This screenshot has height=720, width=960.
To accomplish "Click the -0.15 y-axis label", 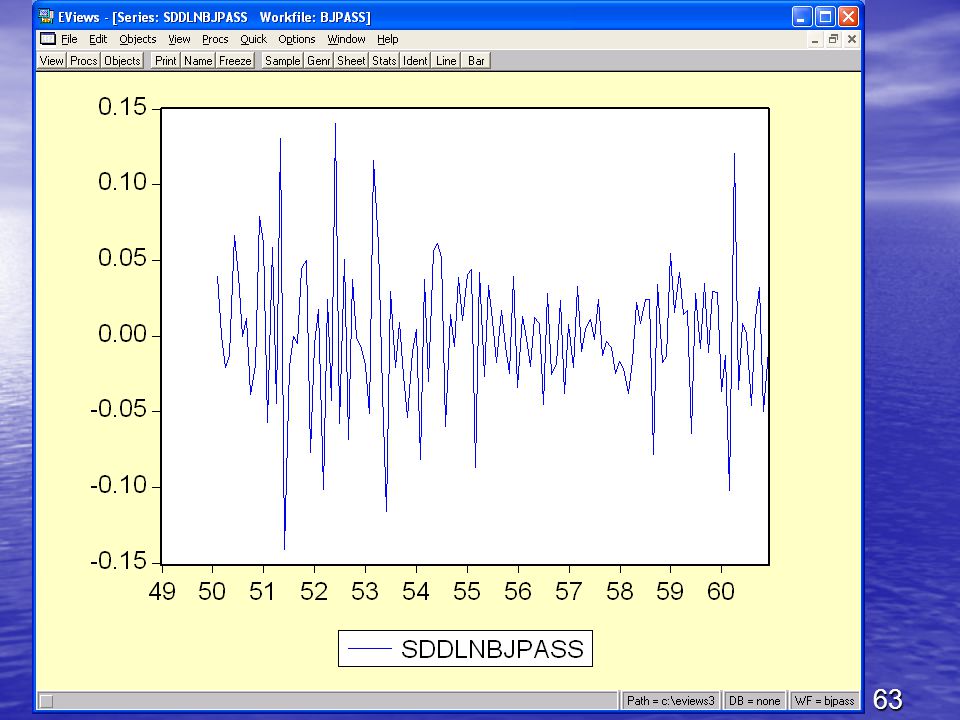I will point(119,561).
